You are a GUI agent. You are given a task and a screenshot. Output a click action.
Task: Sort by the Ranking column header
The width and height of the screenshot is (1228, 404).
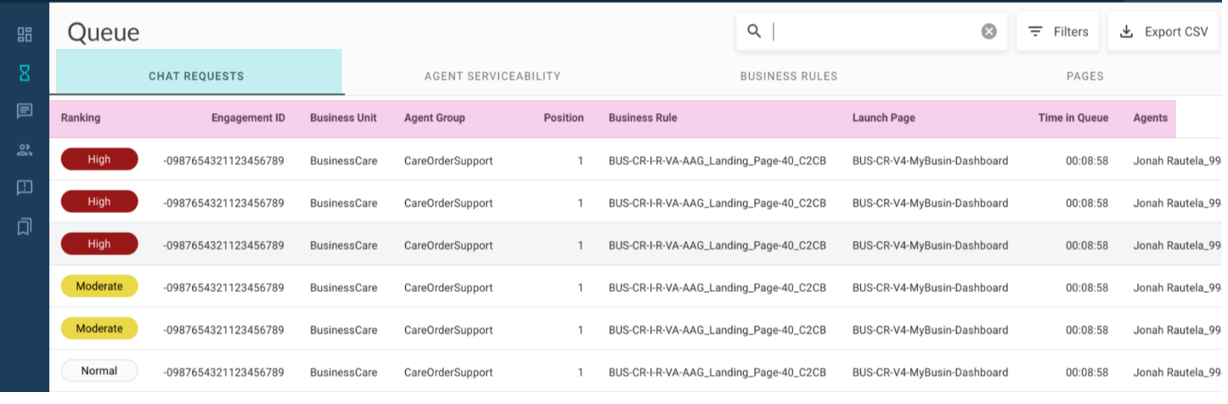click(81, 118)
